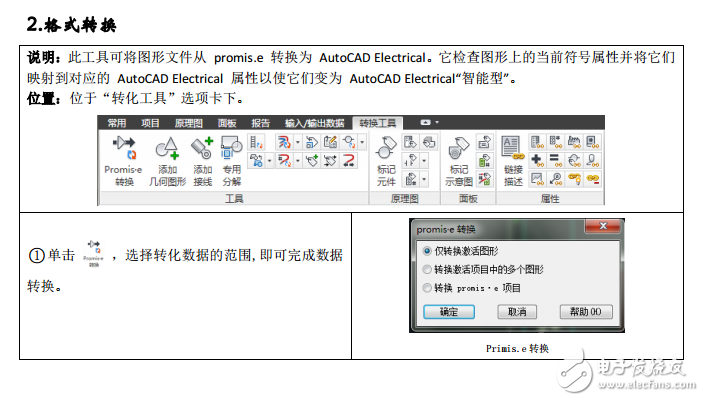This screenshot has height=401, width=704.
Task: Choose 转换 promis·e 项目 radio option
Action: pos(429,288)
